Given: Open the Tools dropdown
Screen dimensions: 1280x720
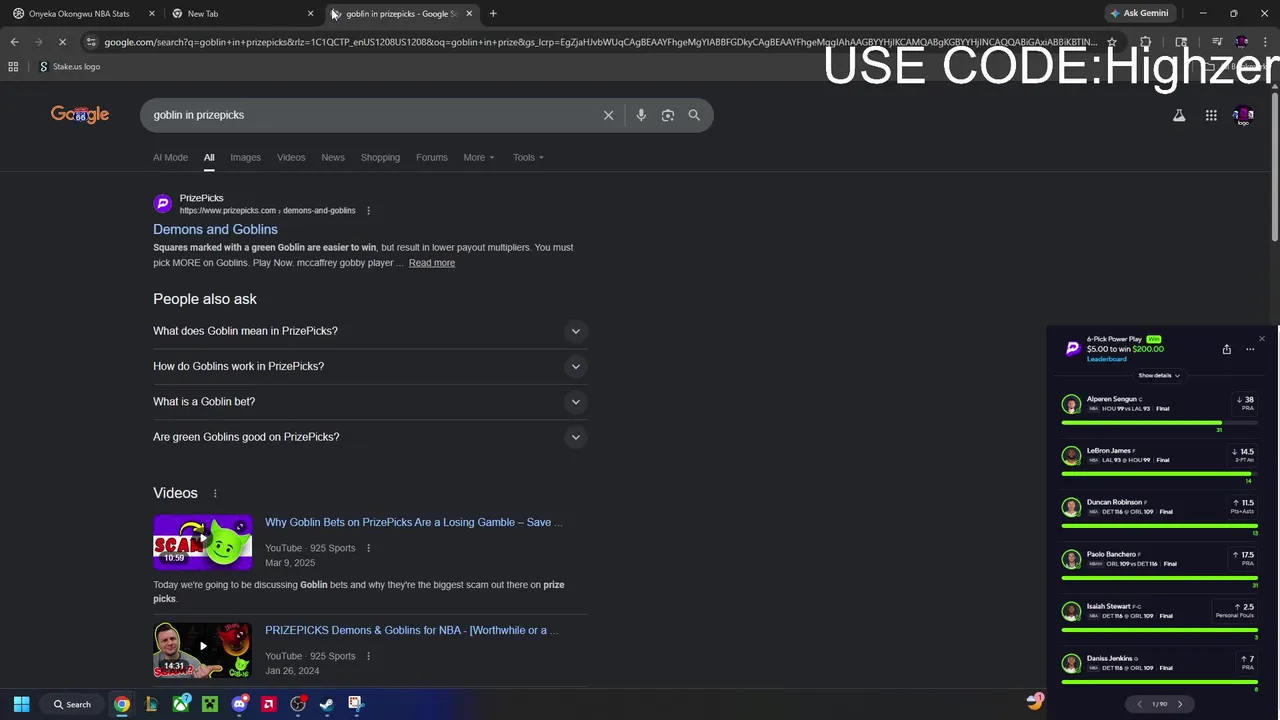Looking at the screenshot, I should pyautogui.click(x=528, y=157).
